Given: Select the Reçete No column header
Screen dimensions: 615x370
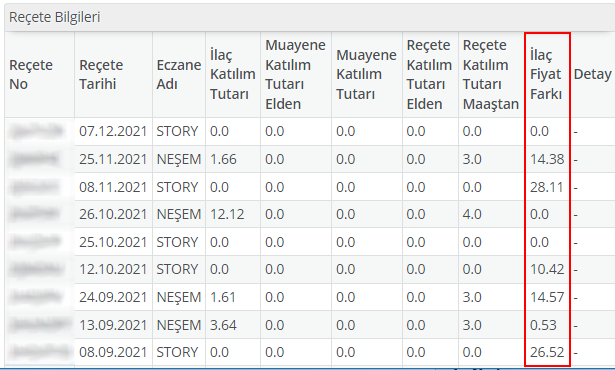Looking at the screenshot, I should pyautogui.click(x=31, y=75).
